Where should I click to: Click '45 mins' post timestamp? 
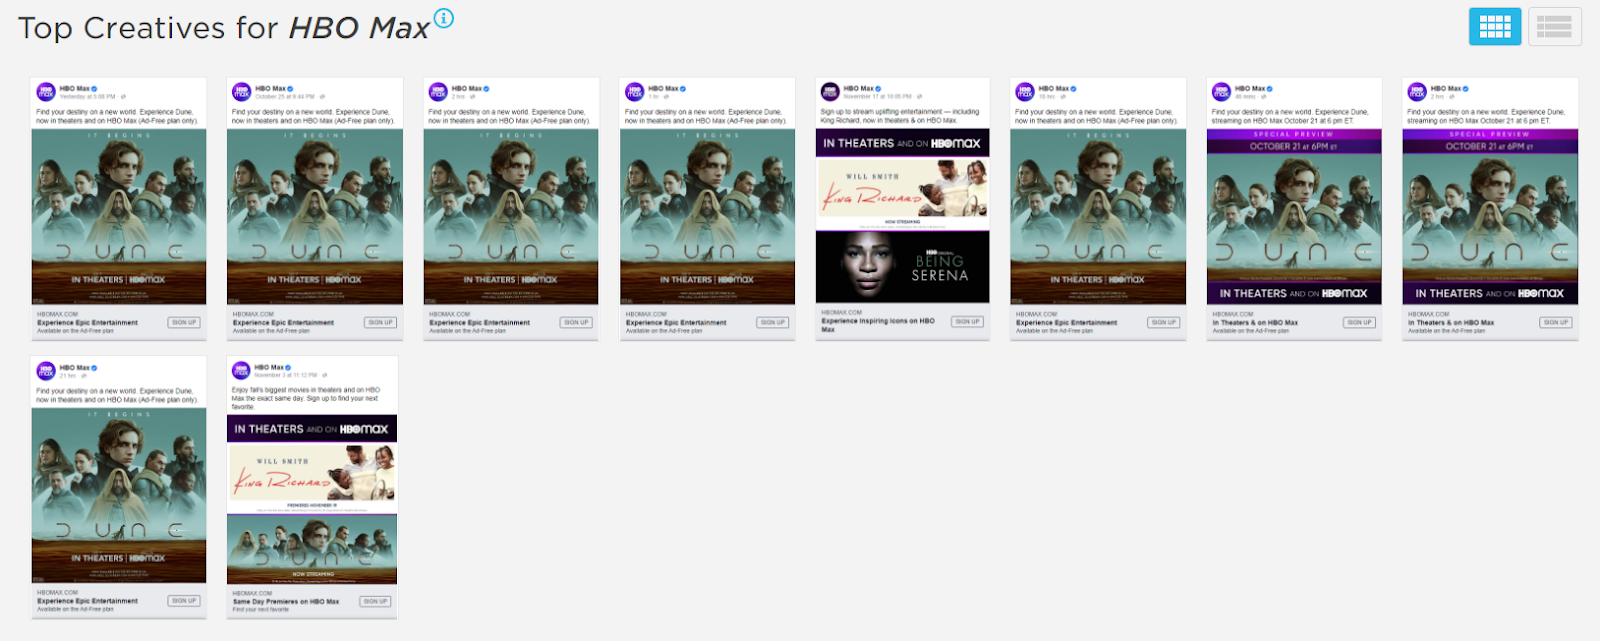pyautogui.click(x=1244, y=97)
